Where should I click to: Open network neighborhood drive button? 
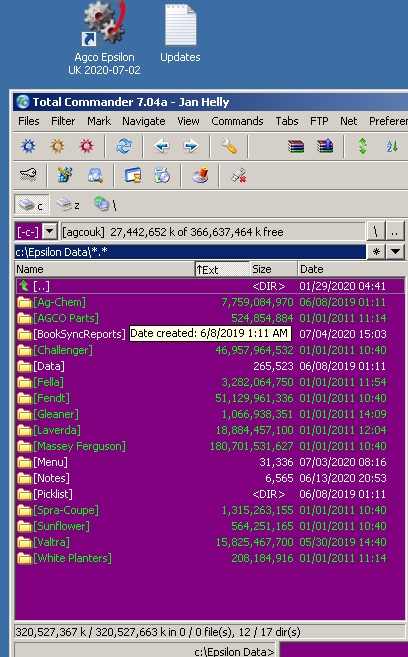(104, 205)
